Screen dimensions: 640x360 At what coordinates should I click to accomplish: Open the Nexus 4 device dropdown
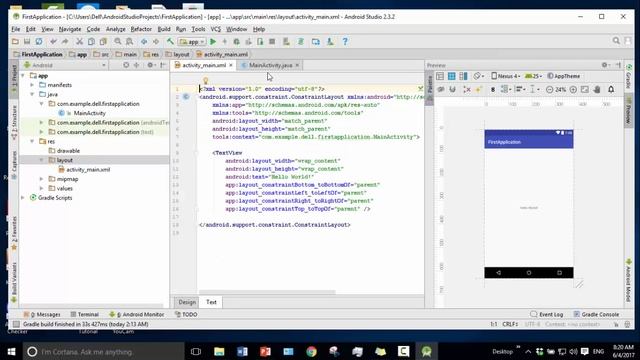[x=506, y=76]
